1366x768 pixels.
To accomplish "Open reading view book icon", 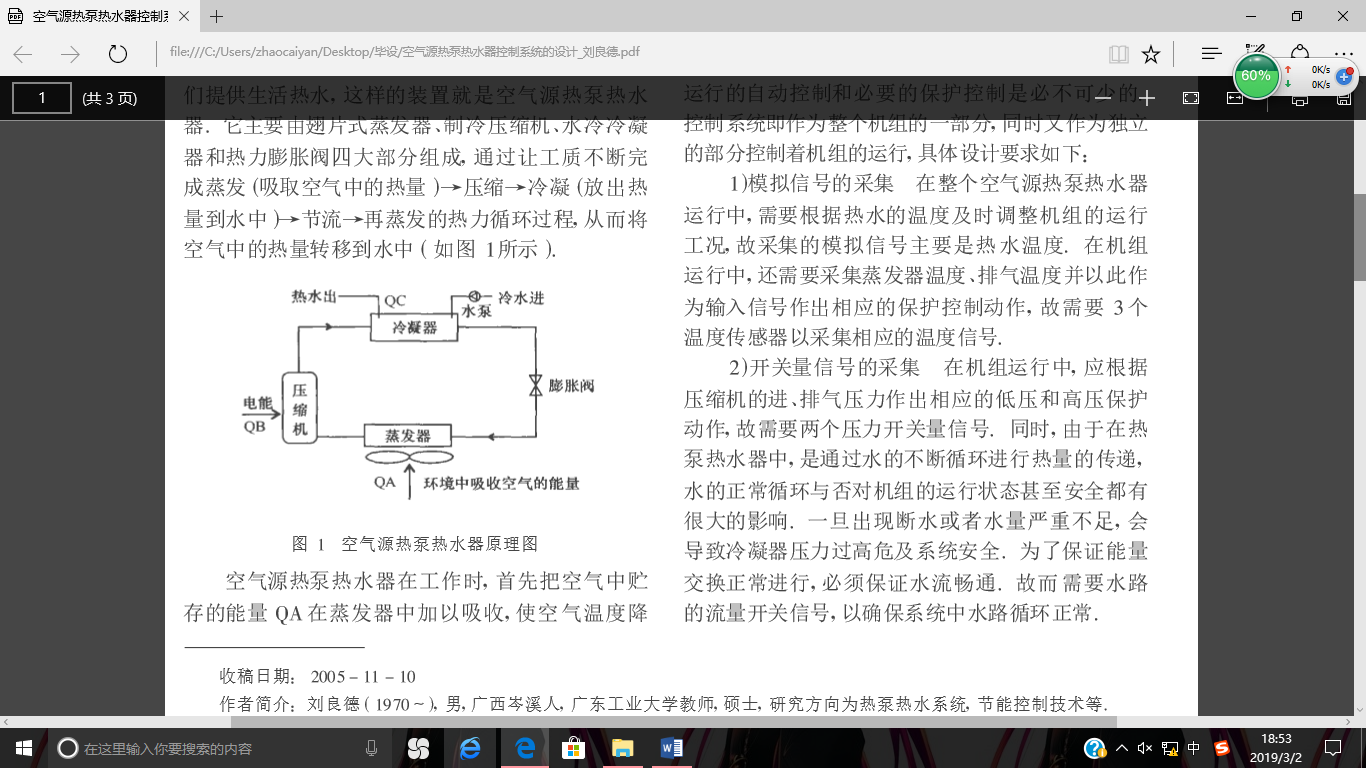I will pos(1118,54).
